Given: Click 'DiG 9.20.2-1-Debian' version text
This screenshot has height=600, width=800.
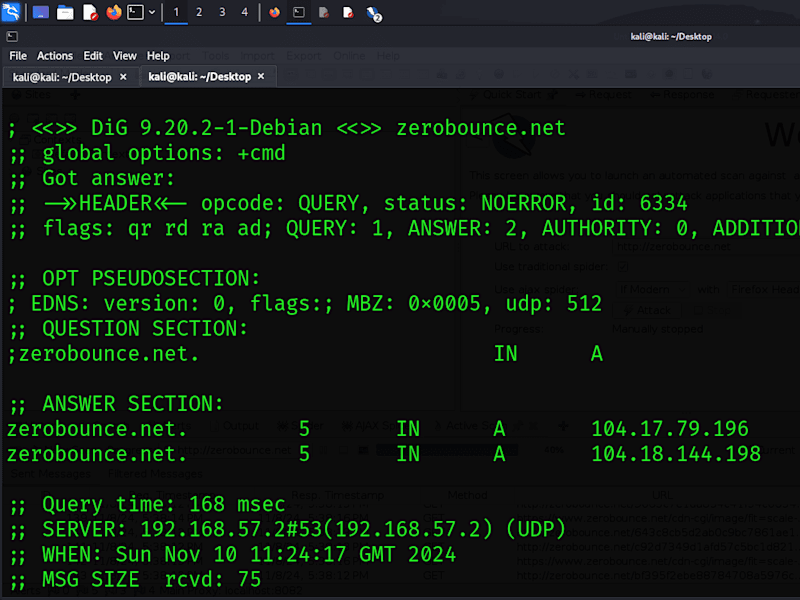Looking at the screenshot, I should click(x=206, y=128).
